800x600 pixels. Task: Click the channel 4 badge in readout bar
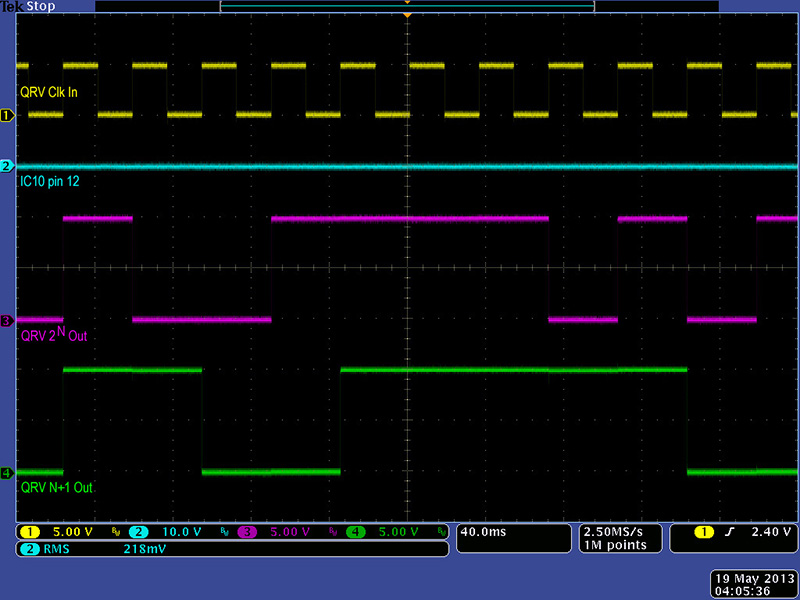(x=354, y=532)
